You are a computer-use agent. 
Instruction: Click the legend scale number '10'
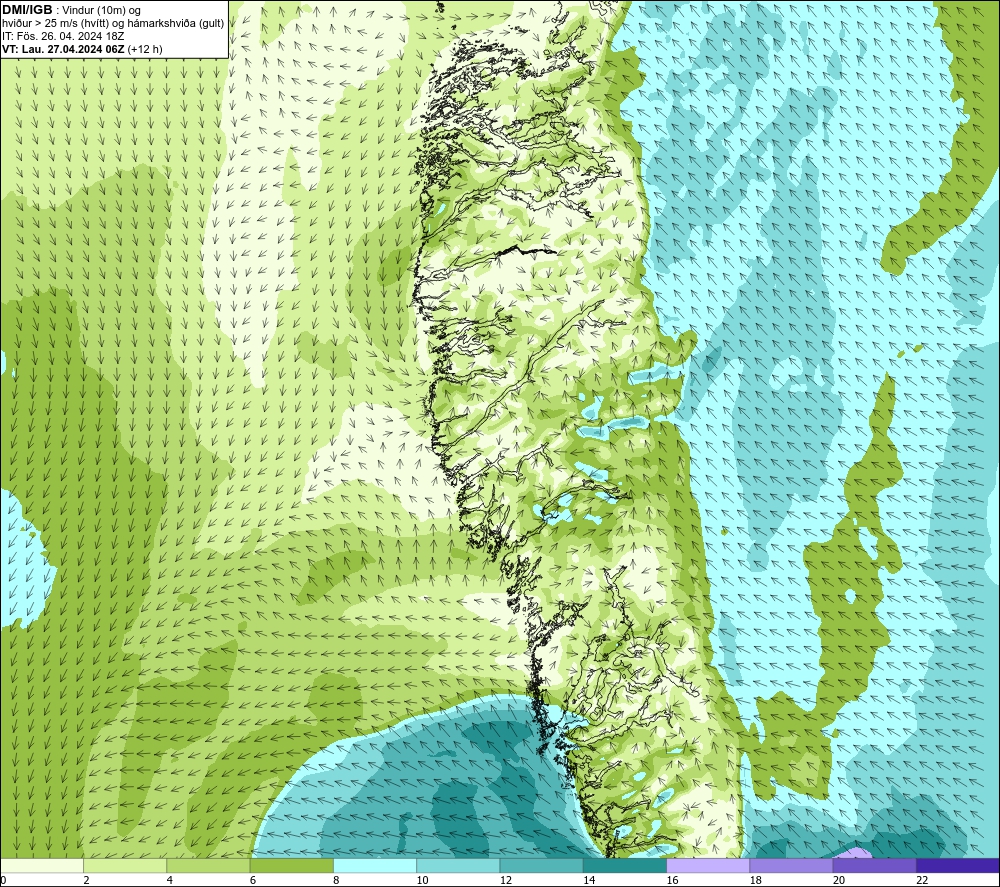click(422, 880)
